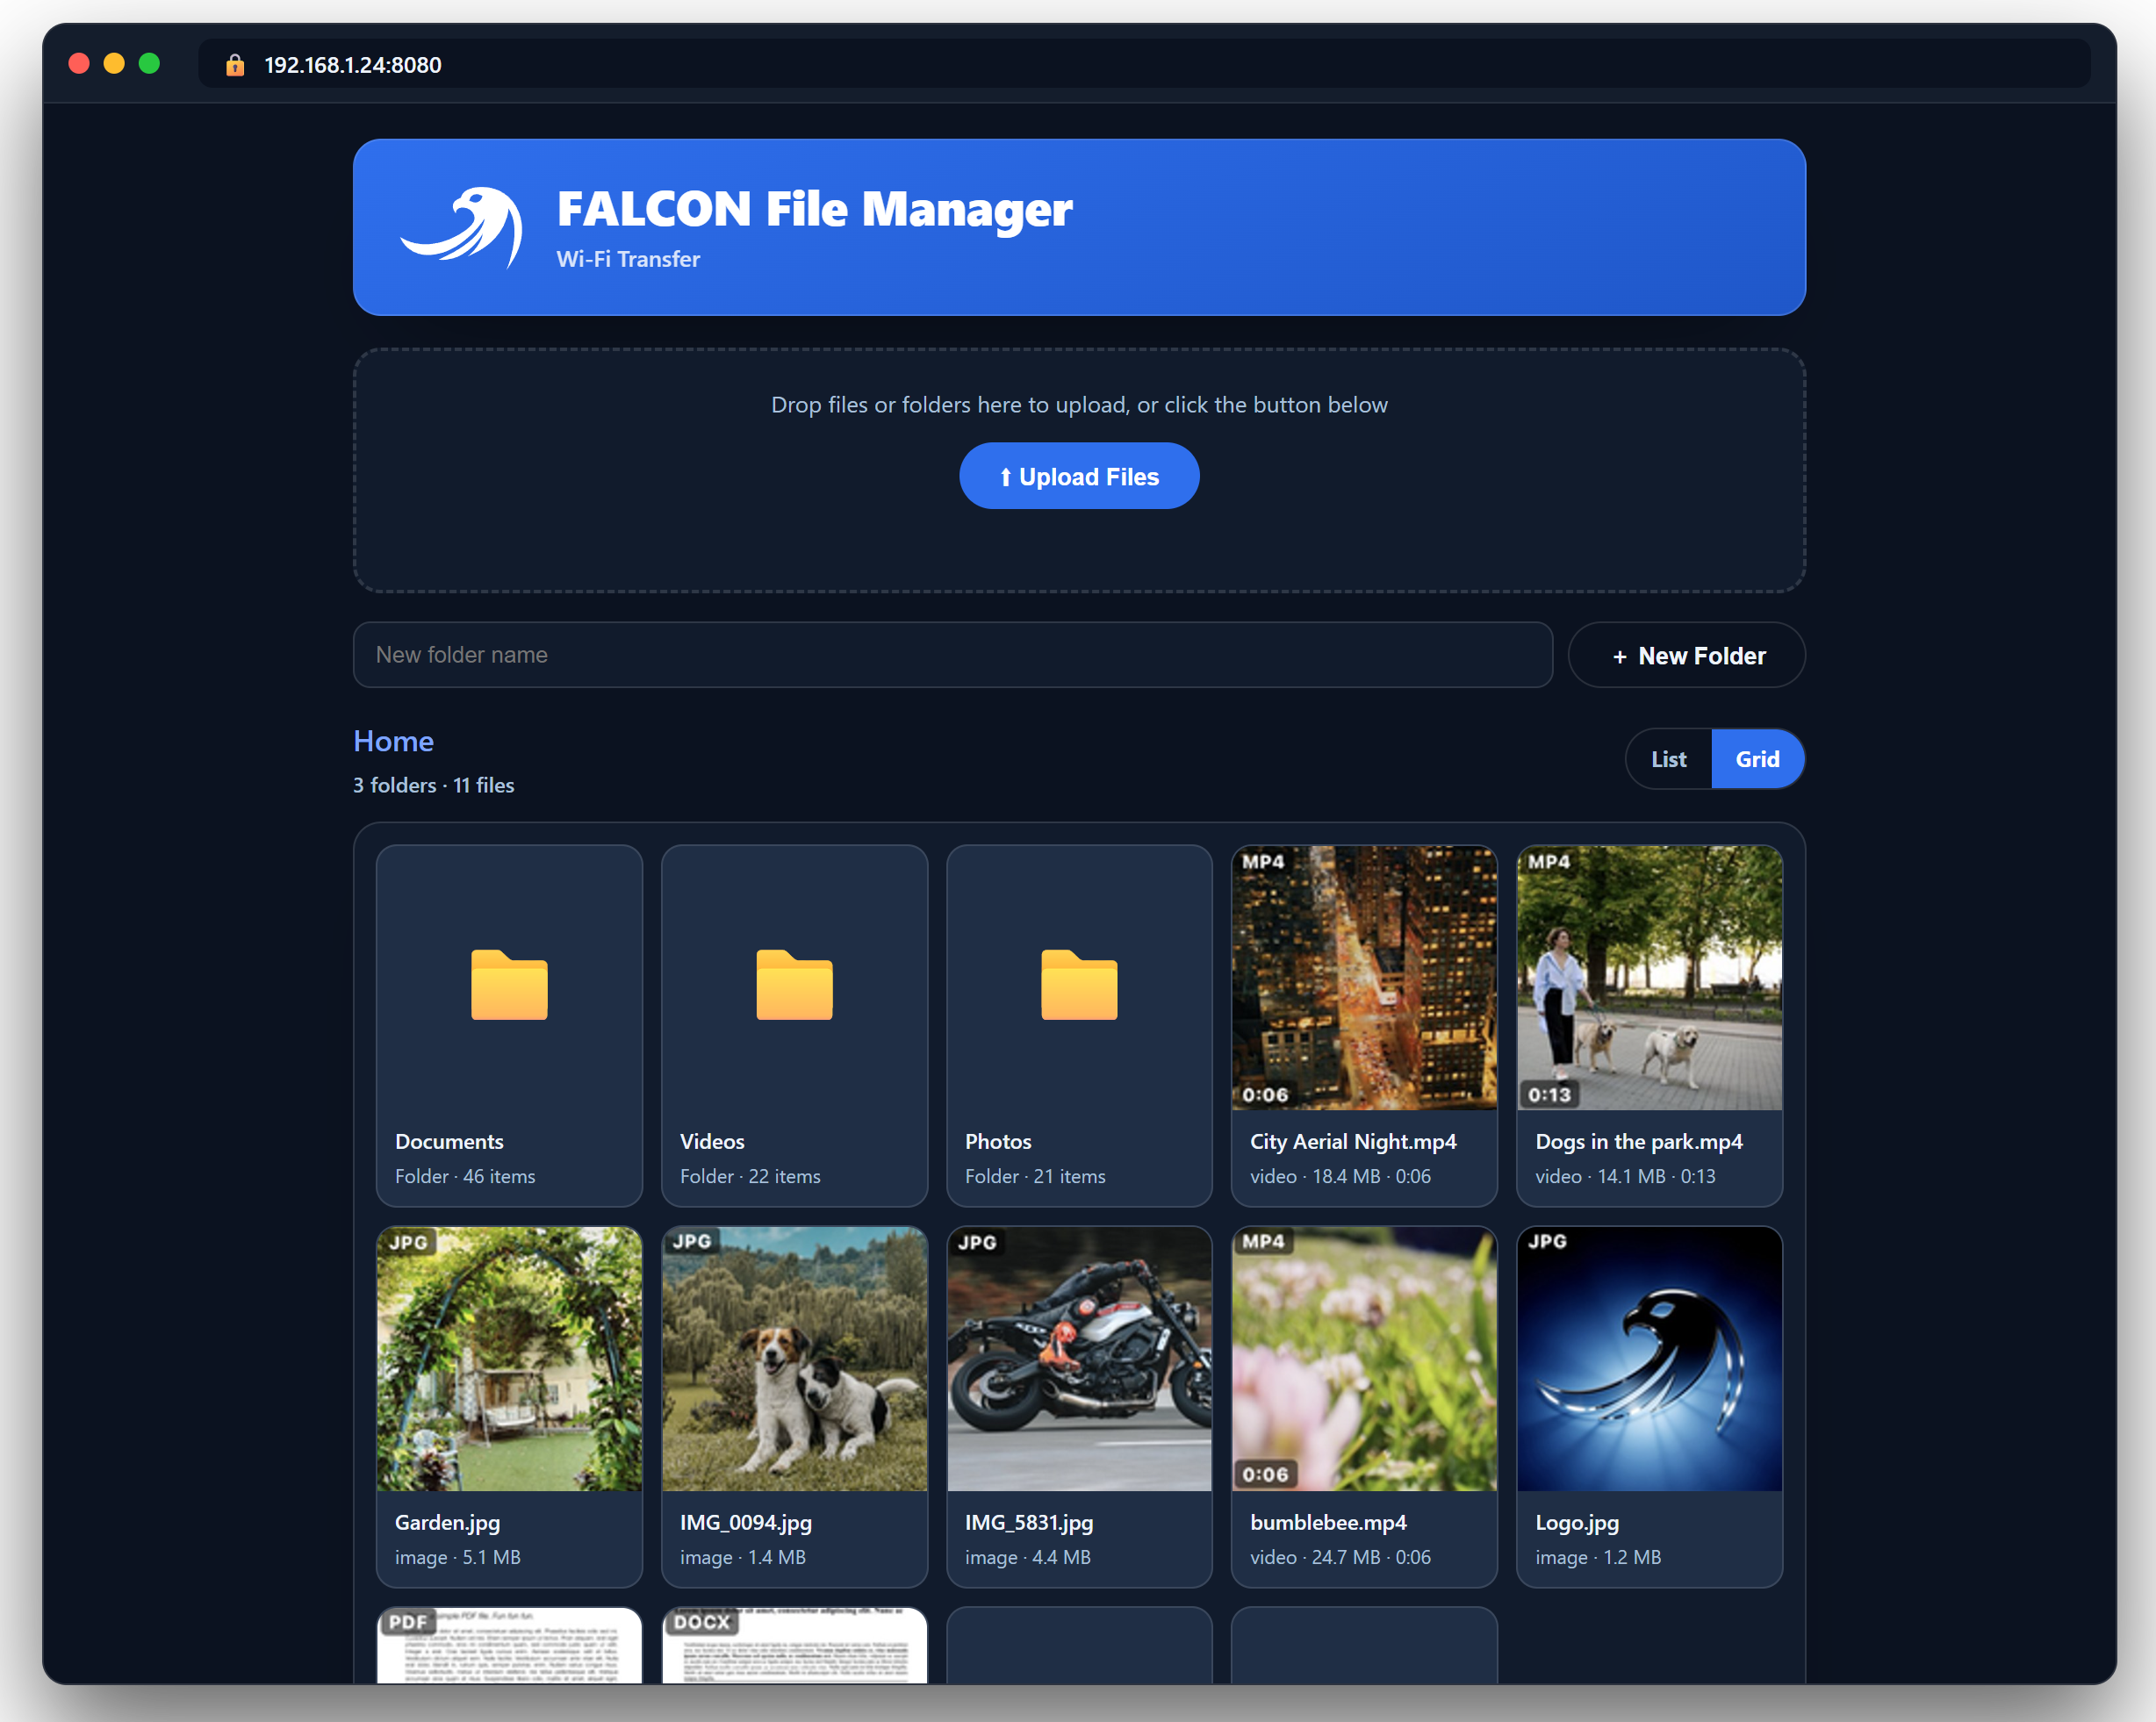Open the IMG_5831.jpg motorcycle thumbnail
This screenshot has height=1722, width=2156.
point(1079,1359)
